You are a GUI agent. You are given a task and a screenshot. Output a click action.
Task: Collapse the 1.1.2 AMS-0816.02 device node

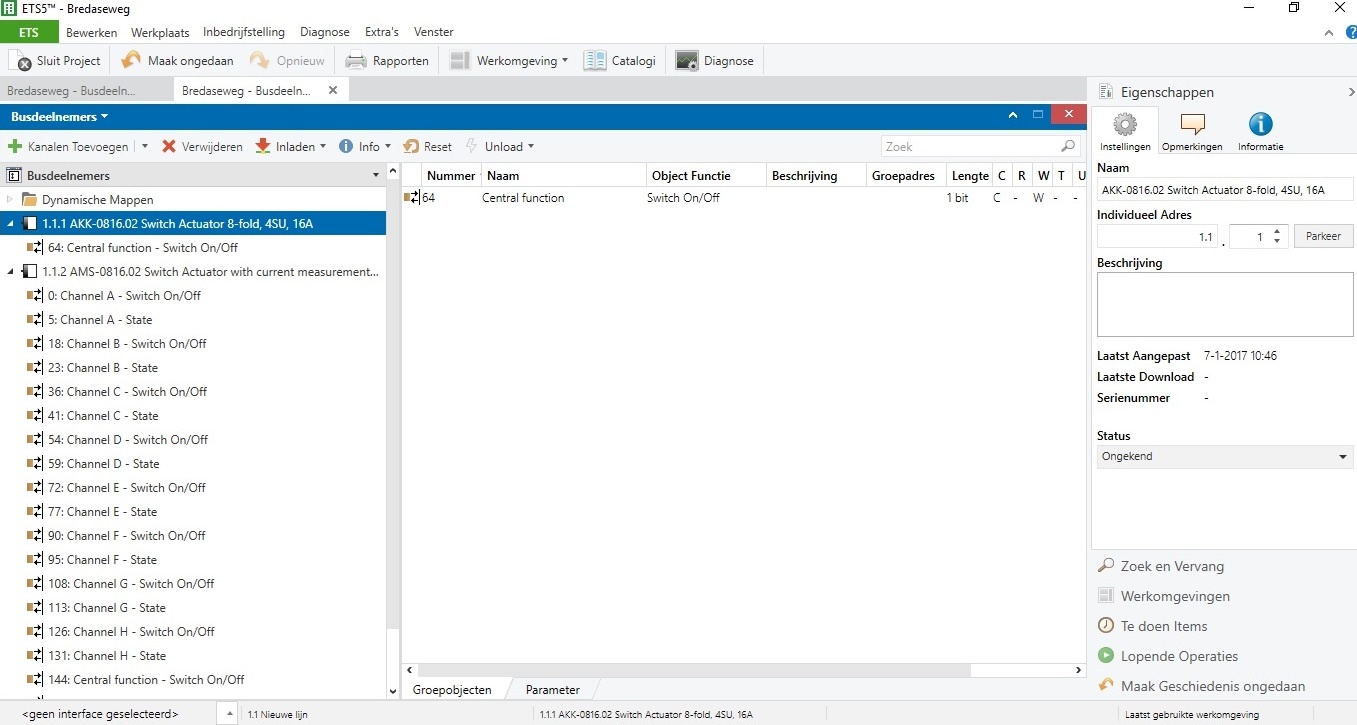point(10,272)
